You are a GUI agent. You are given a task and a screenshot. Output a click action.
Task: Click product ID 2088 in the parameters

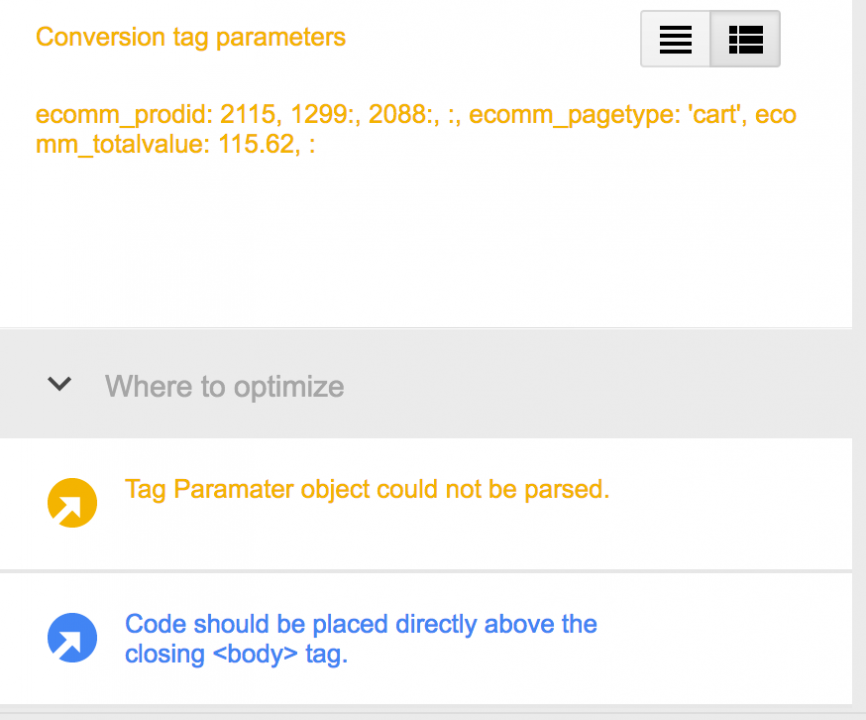(x=397, y=115)
